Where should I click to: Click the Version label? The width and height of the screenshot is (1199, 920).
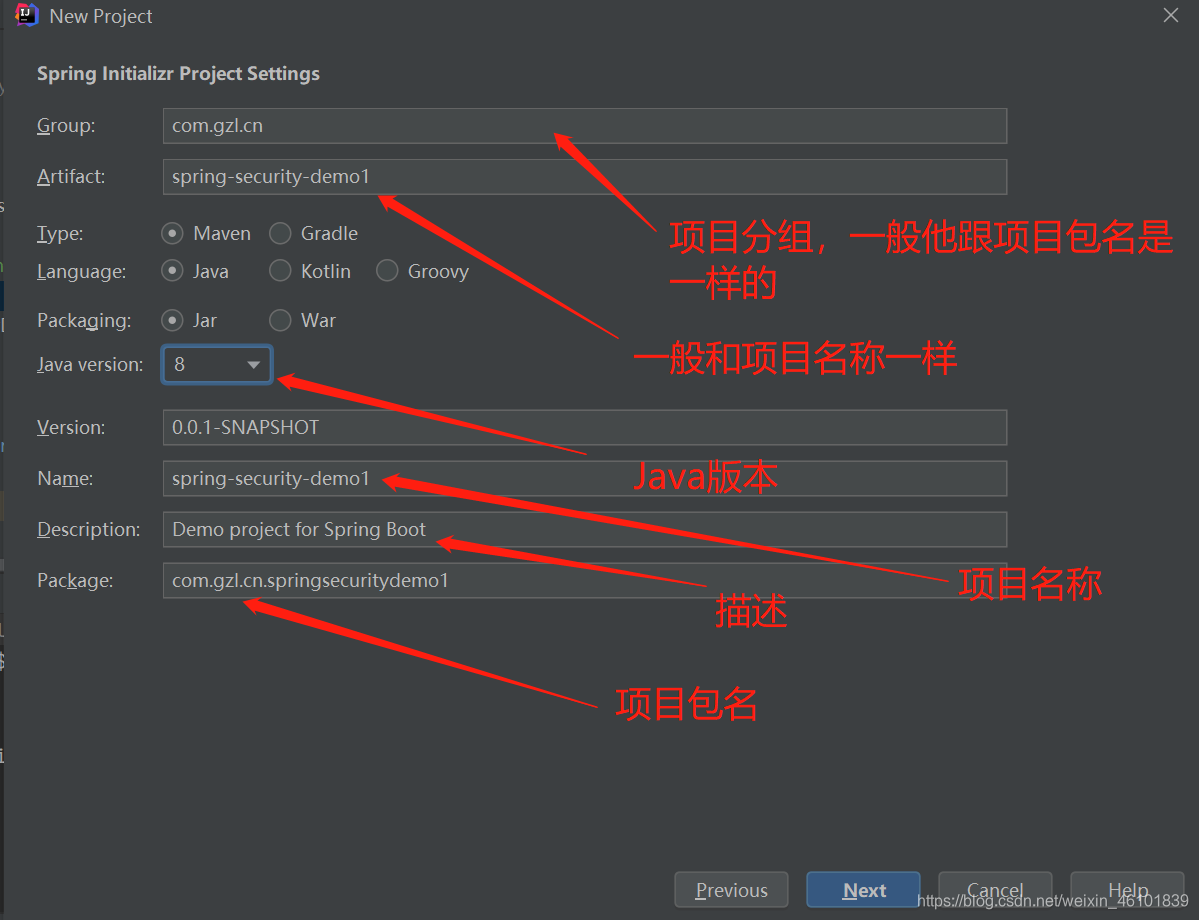point(71,427)
